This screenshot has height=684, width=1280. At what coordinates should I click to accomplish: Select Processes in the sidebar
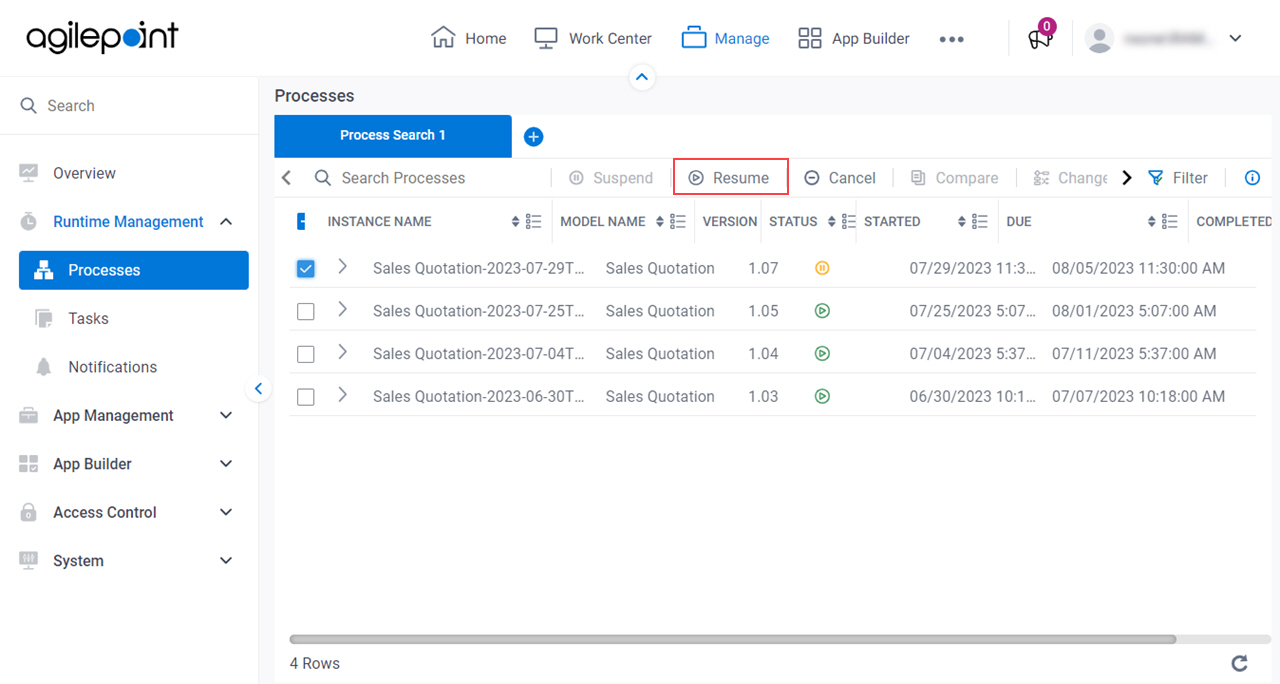tap(133, 270)
